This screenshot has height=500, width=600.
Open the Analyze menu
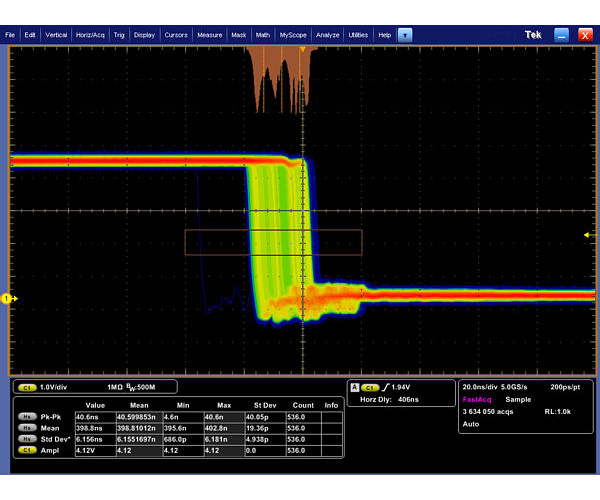click(328, 35)
